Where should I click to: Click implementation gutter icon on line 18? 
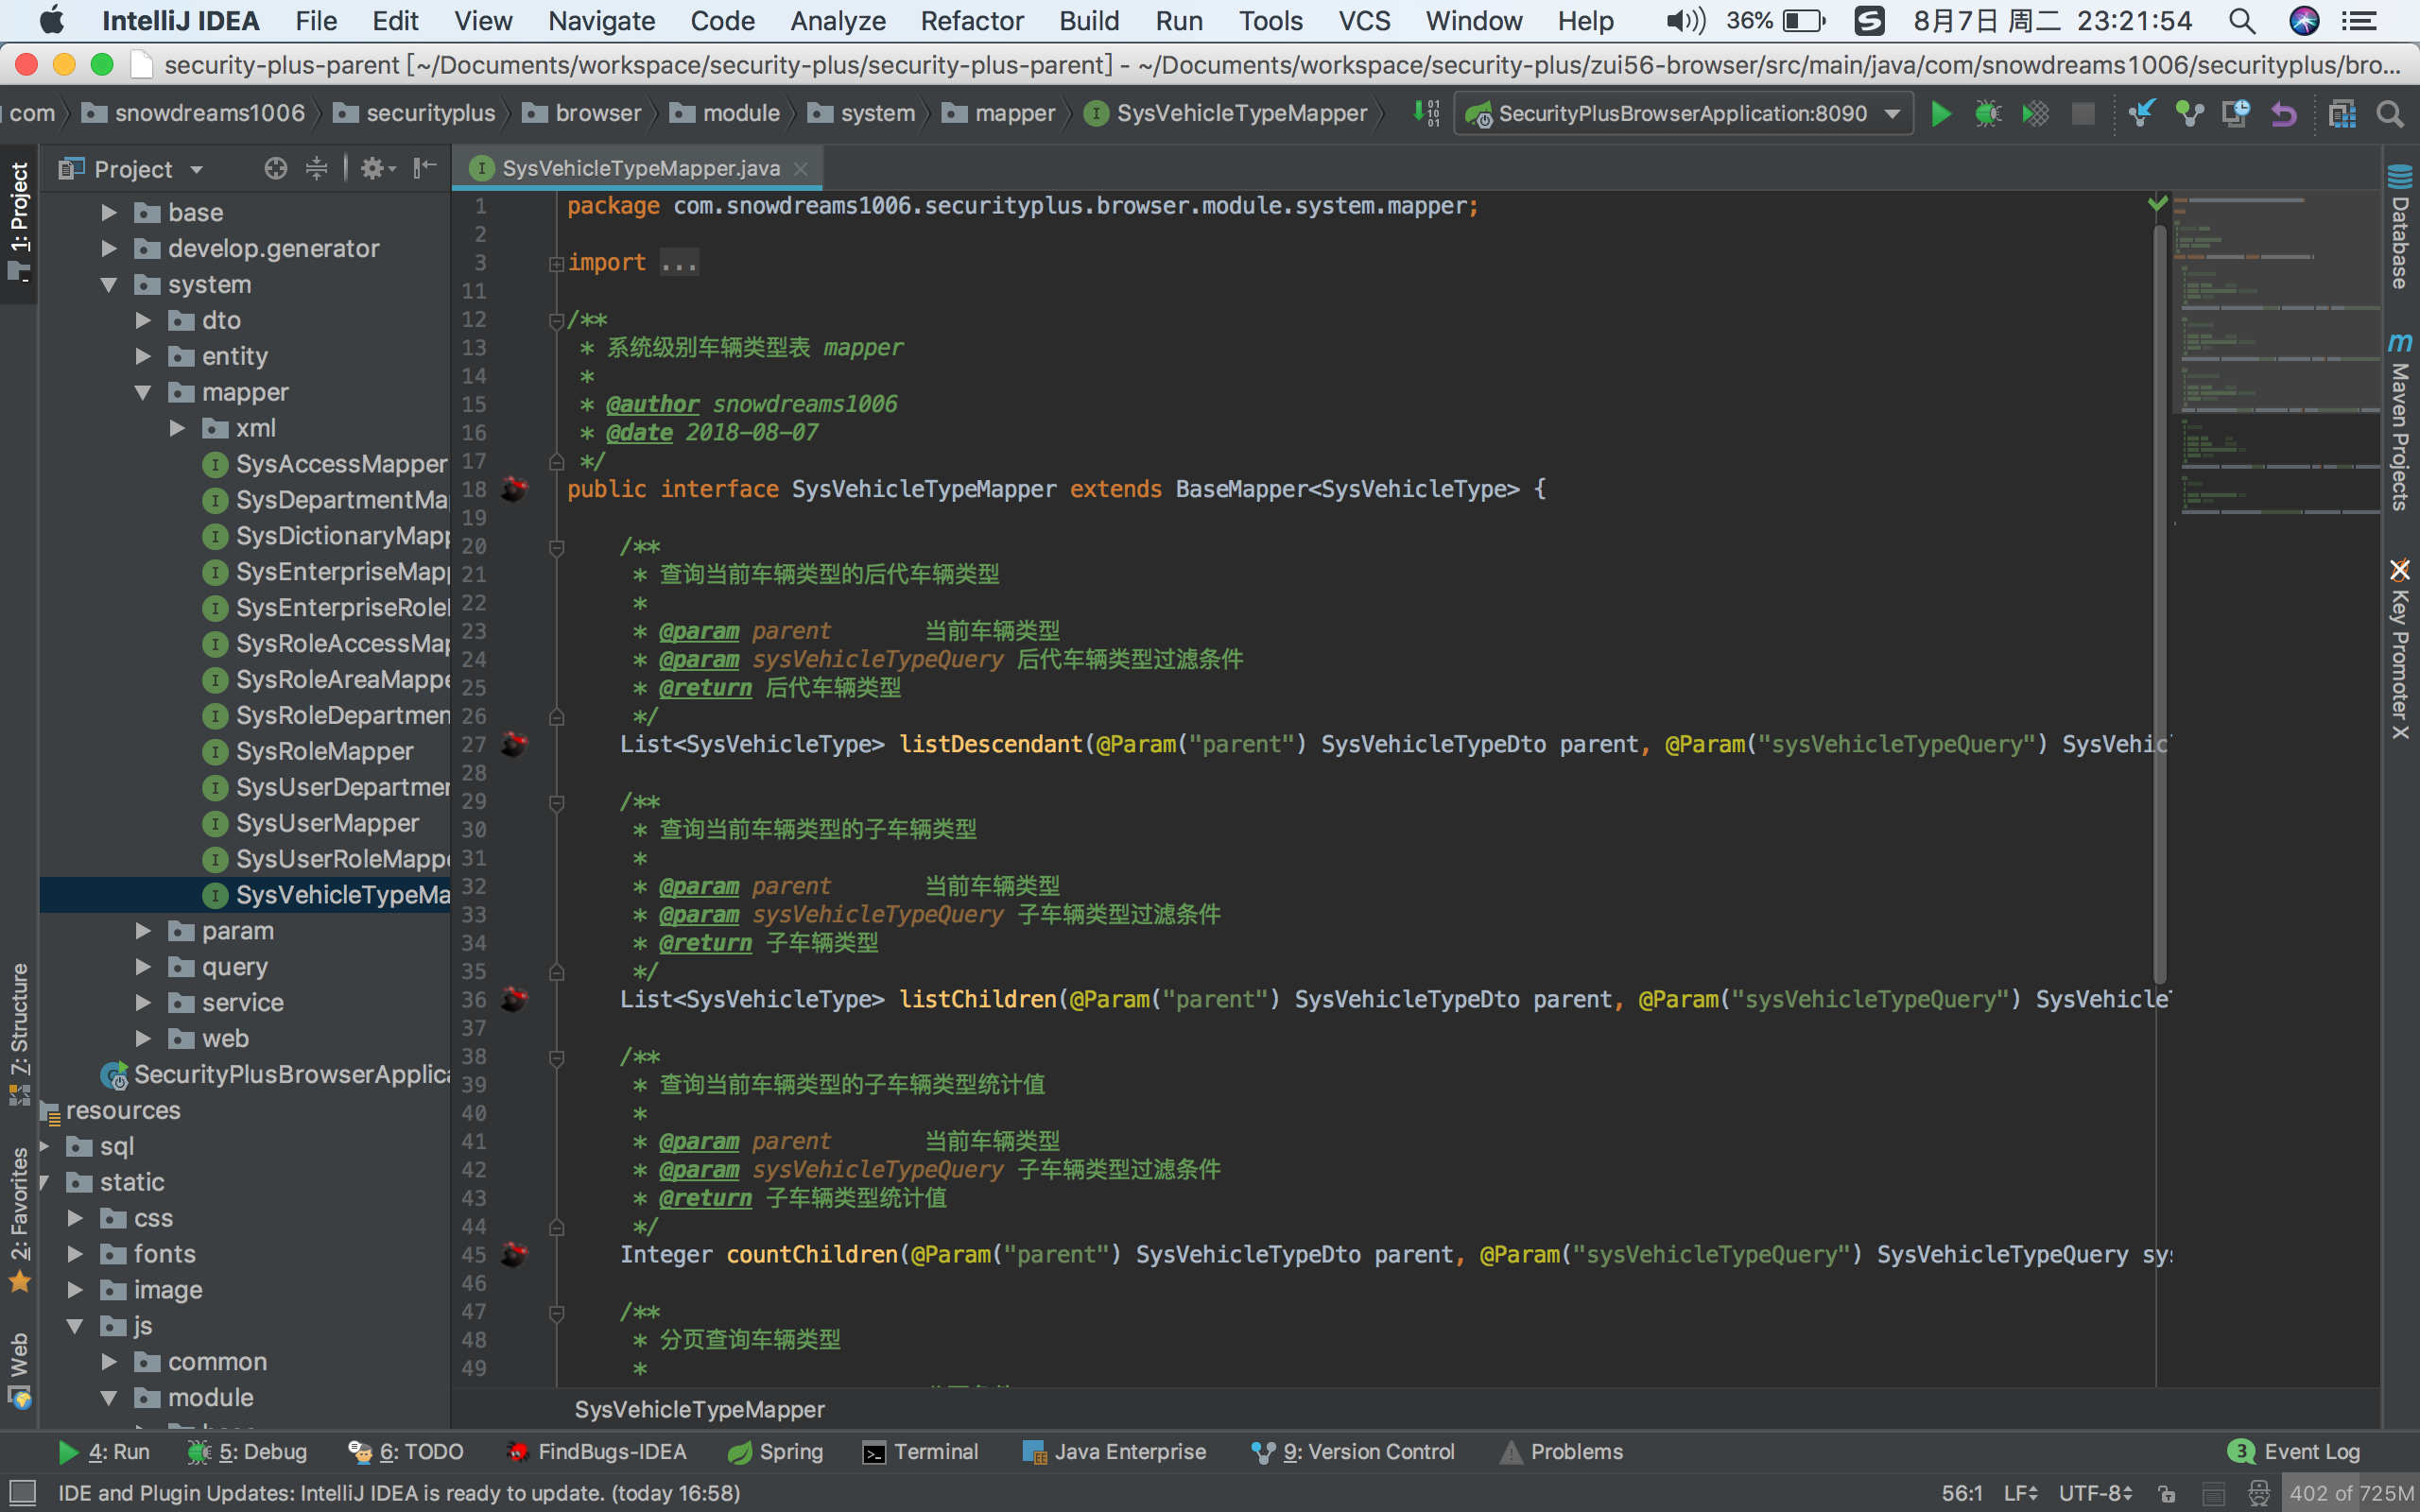click(x=514, y=489)
